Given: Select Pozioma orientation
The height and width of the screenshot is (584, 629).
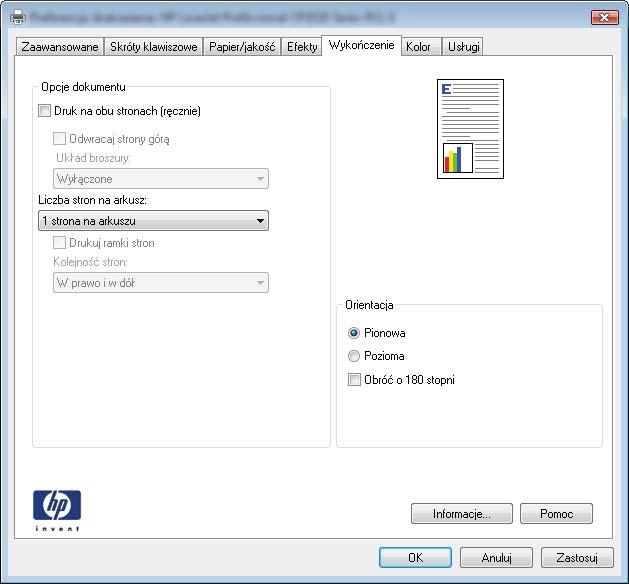Looking at the screenshot, I should (354, 356).
